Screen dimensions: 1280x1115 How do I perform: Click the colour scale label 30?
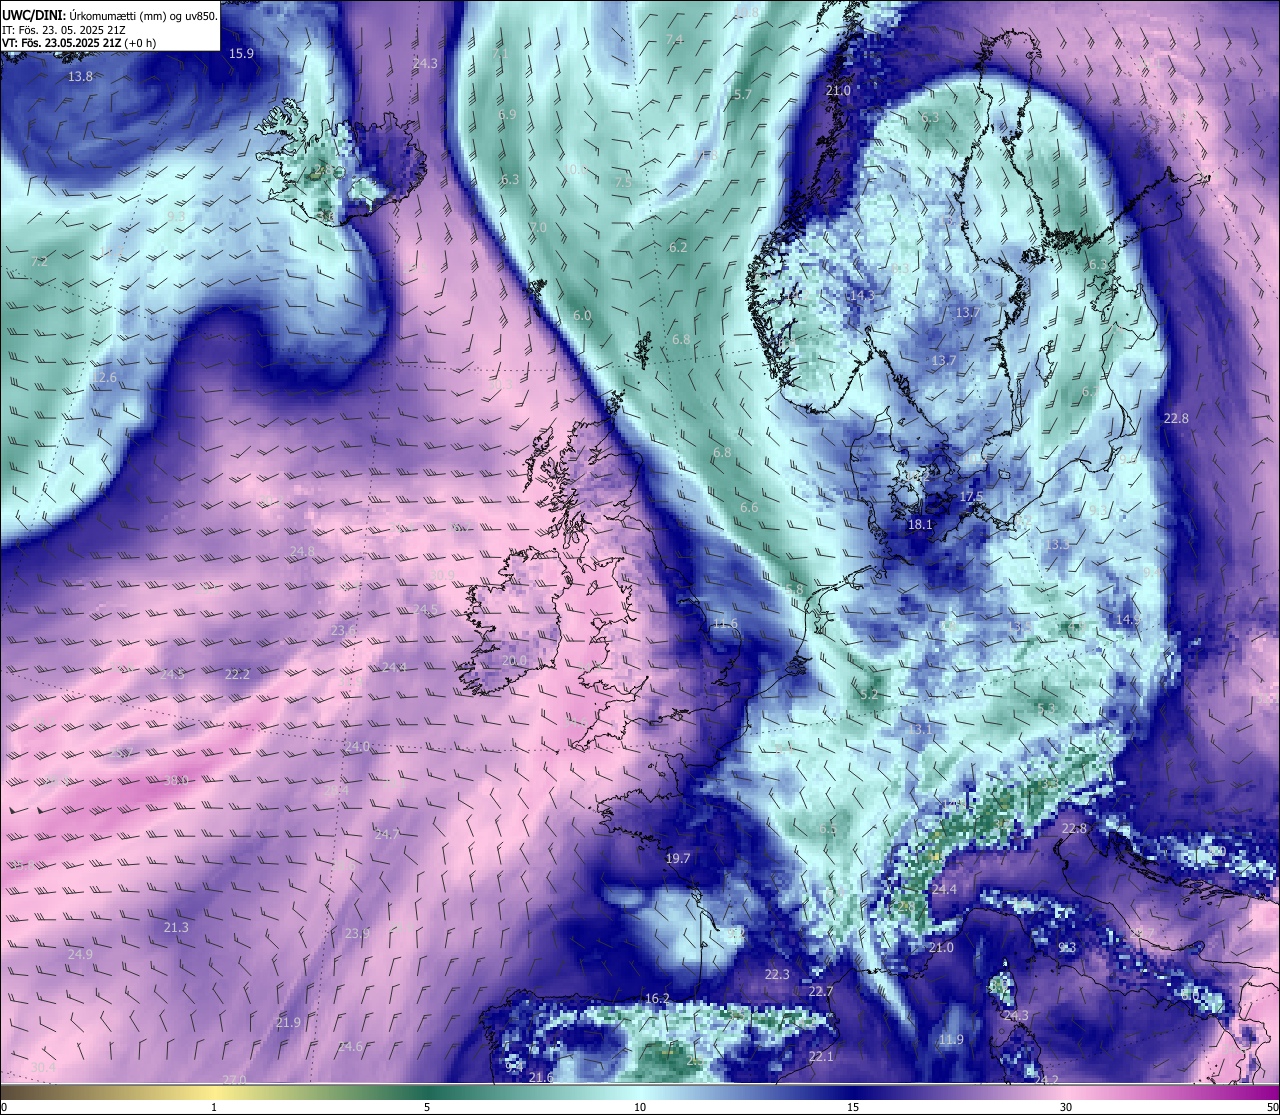pyautogui.click(x=1066, y=1107)
